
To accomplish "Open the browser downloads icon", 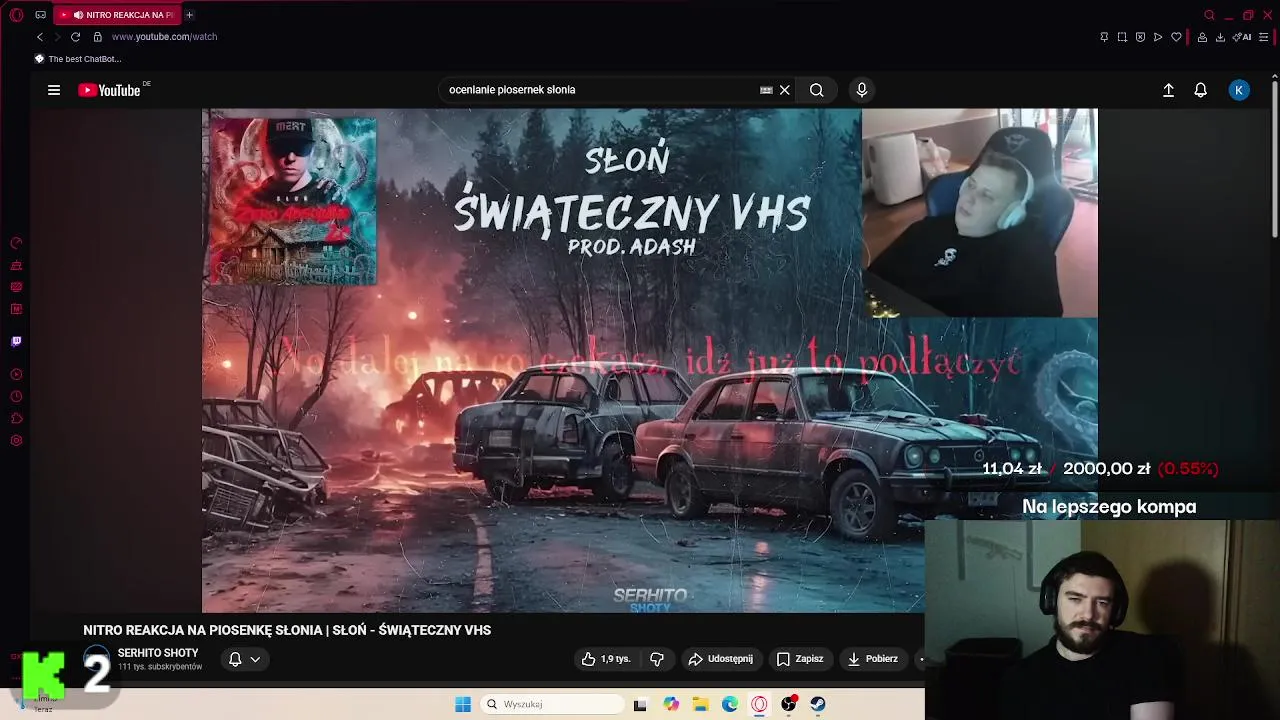I will click(1220, 37).
